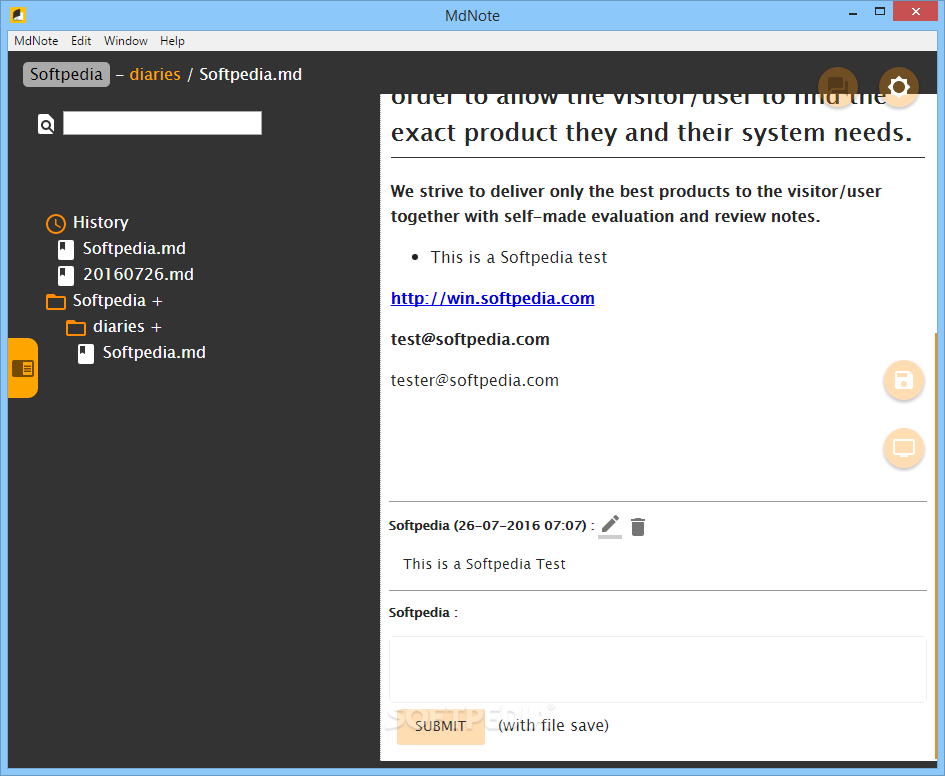Click the diaries folder icon in tree
The height and width of the screenshot is (776, 945).
pyautogui.click(x=76, y=327)
